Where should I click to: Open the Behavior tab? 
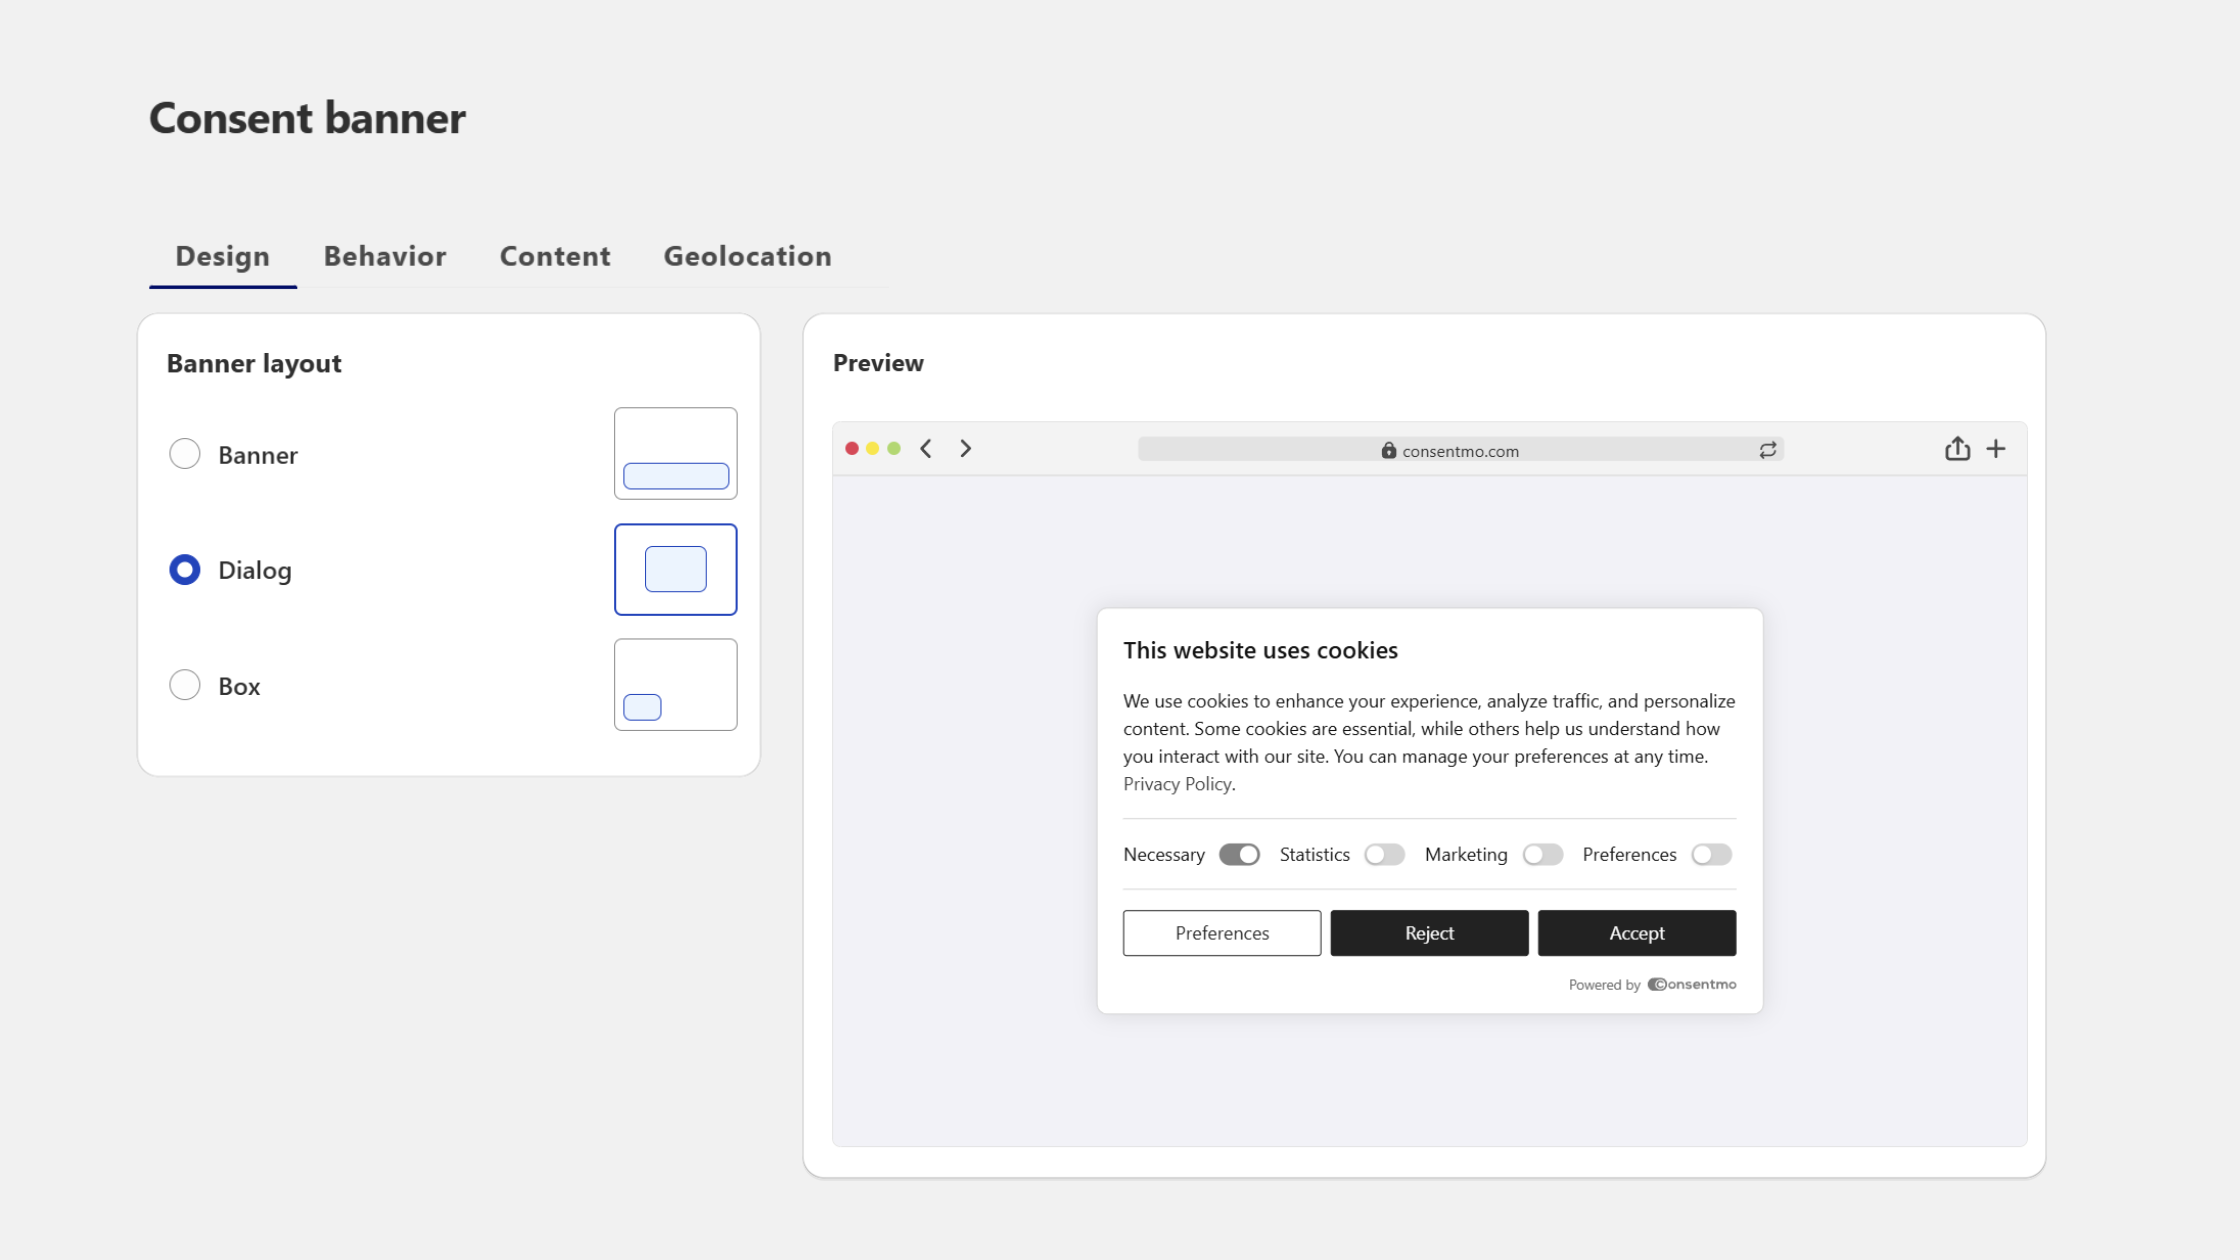tap(385, 256)
